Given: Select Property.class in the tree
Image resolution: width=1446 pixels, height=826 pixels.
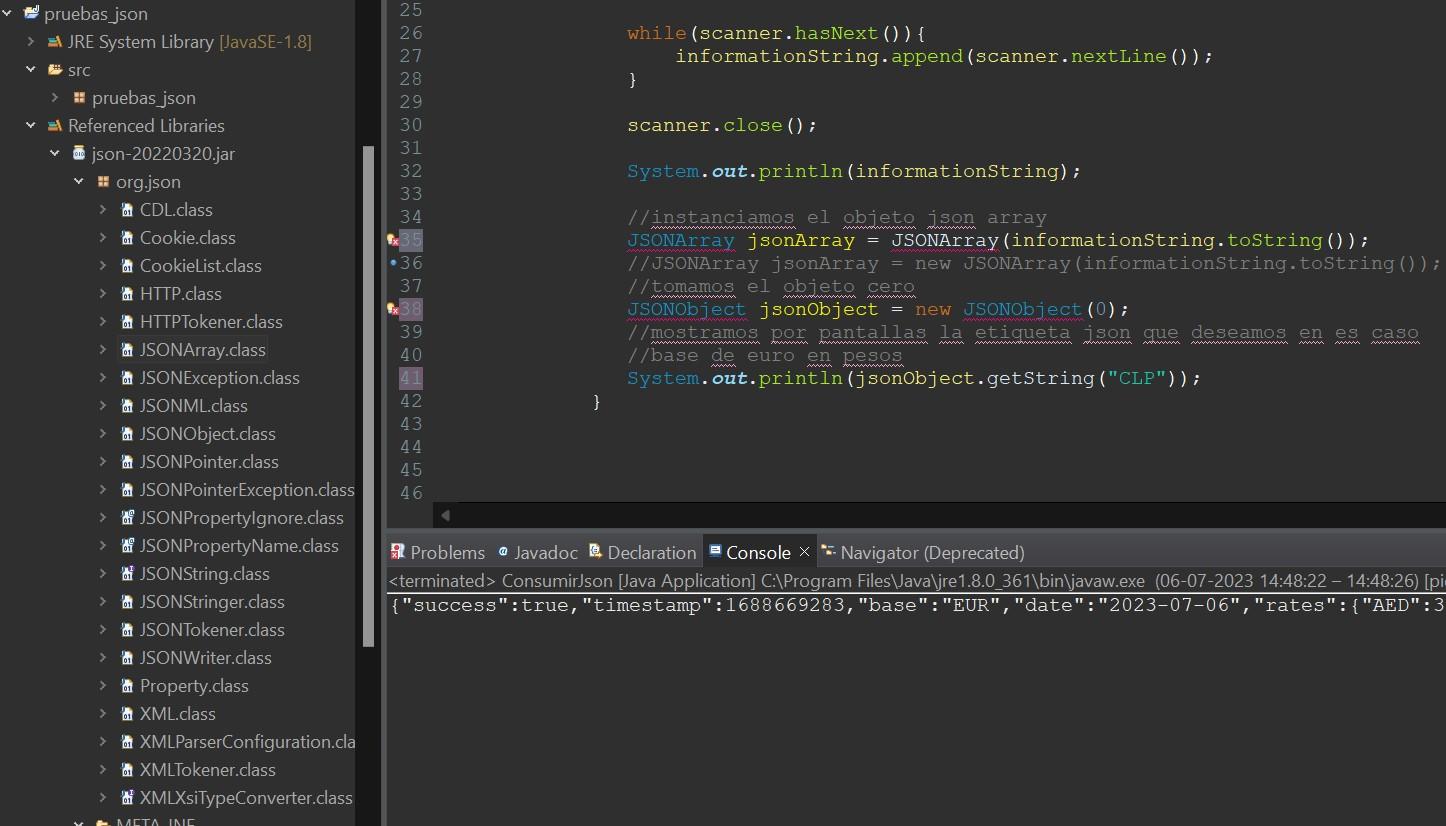Looking at the screenshot, I should (x=194, y=686).
